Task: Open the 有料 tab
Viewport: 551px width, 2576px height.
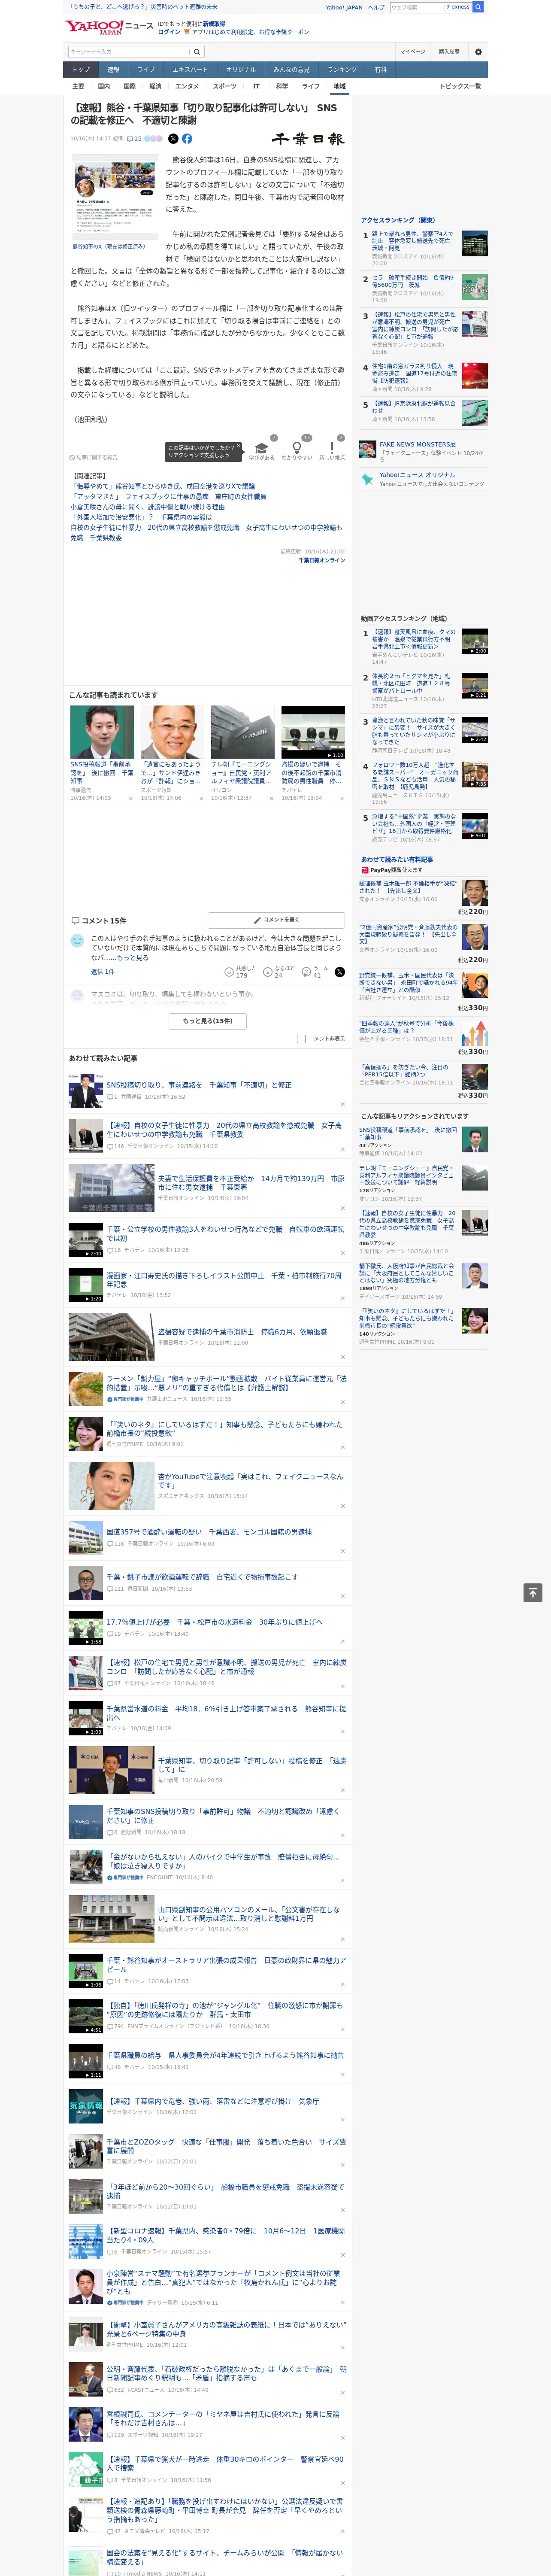Action: coord(381,70)
